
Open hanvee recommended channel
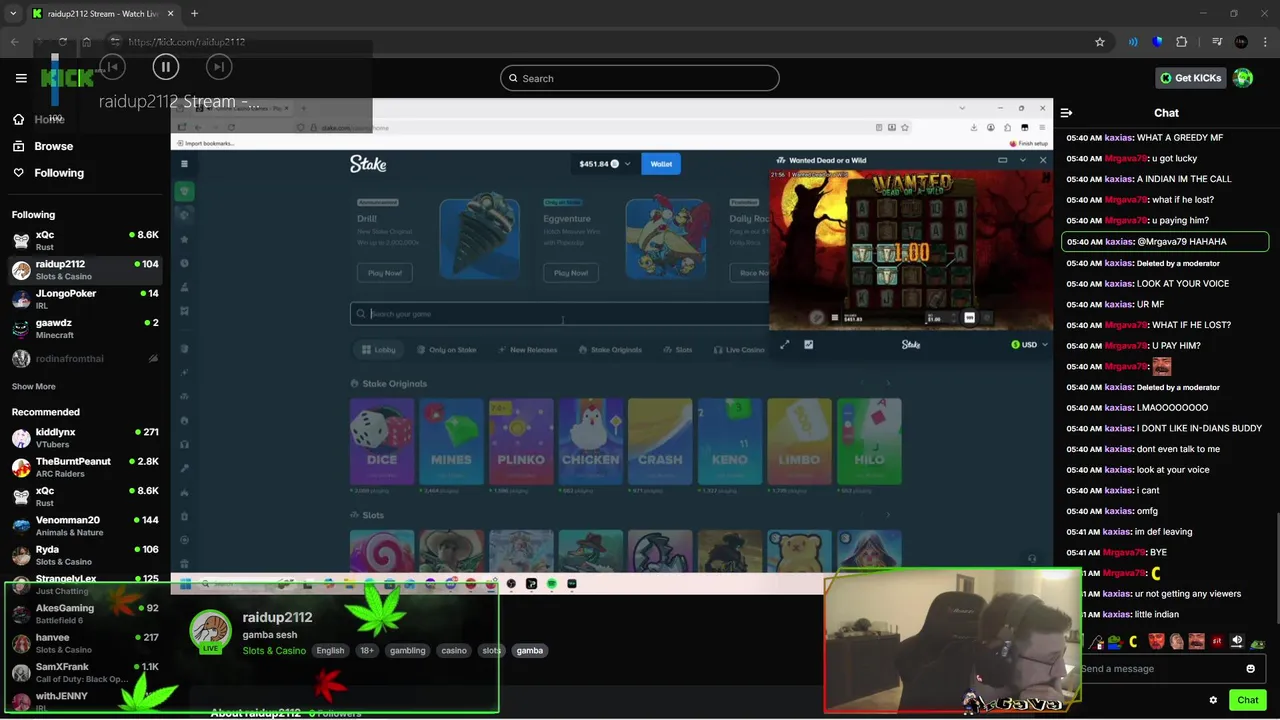point(85,643)
